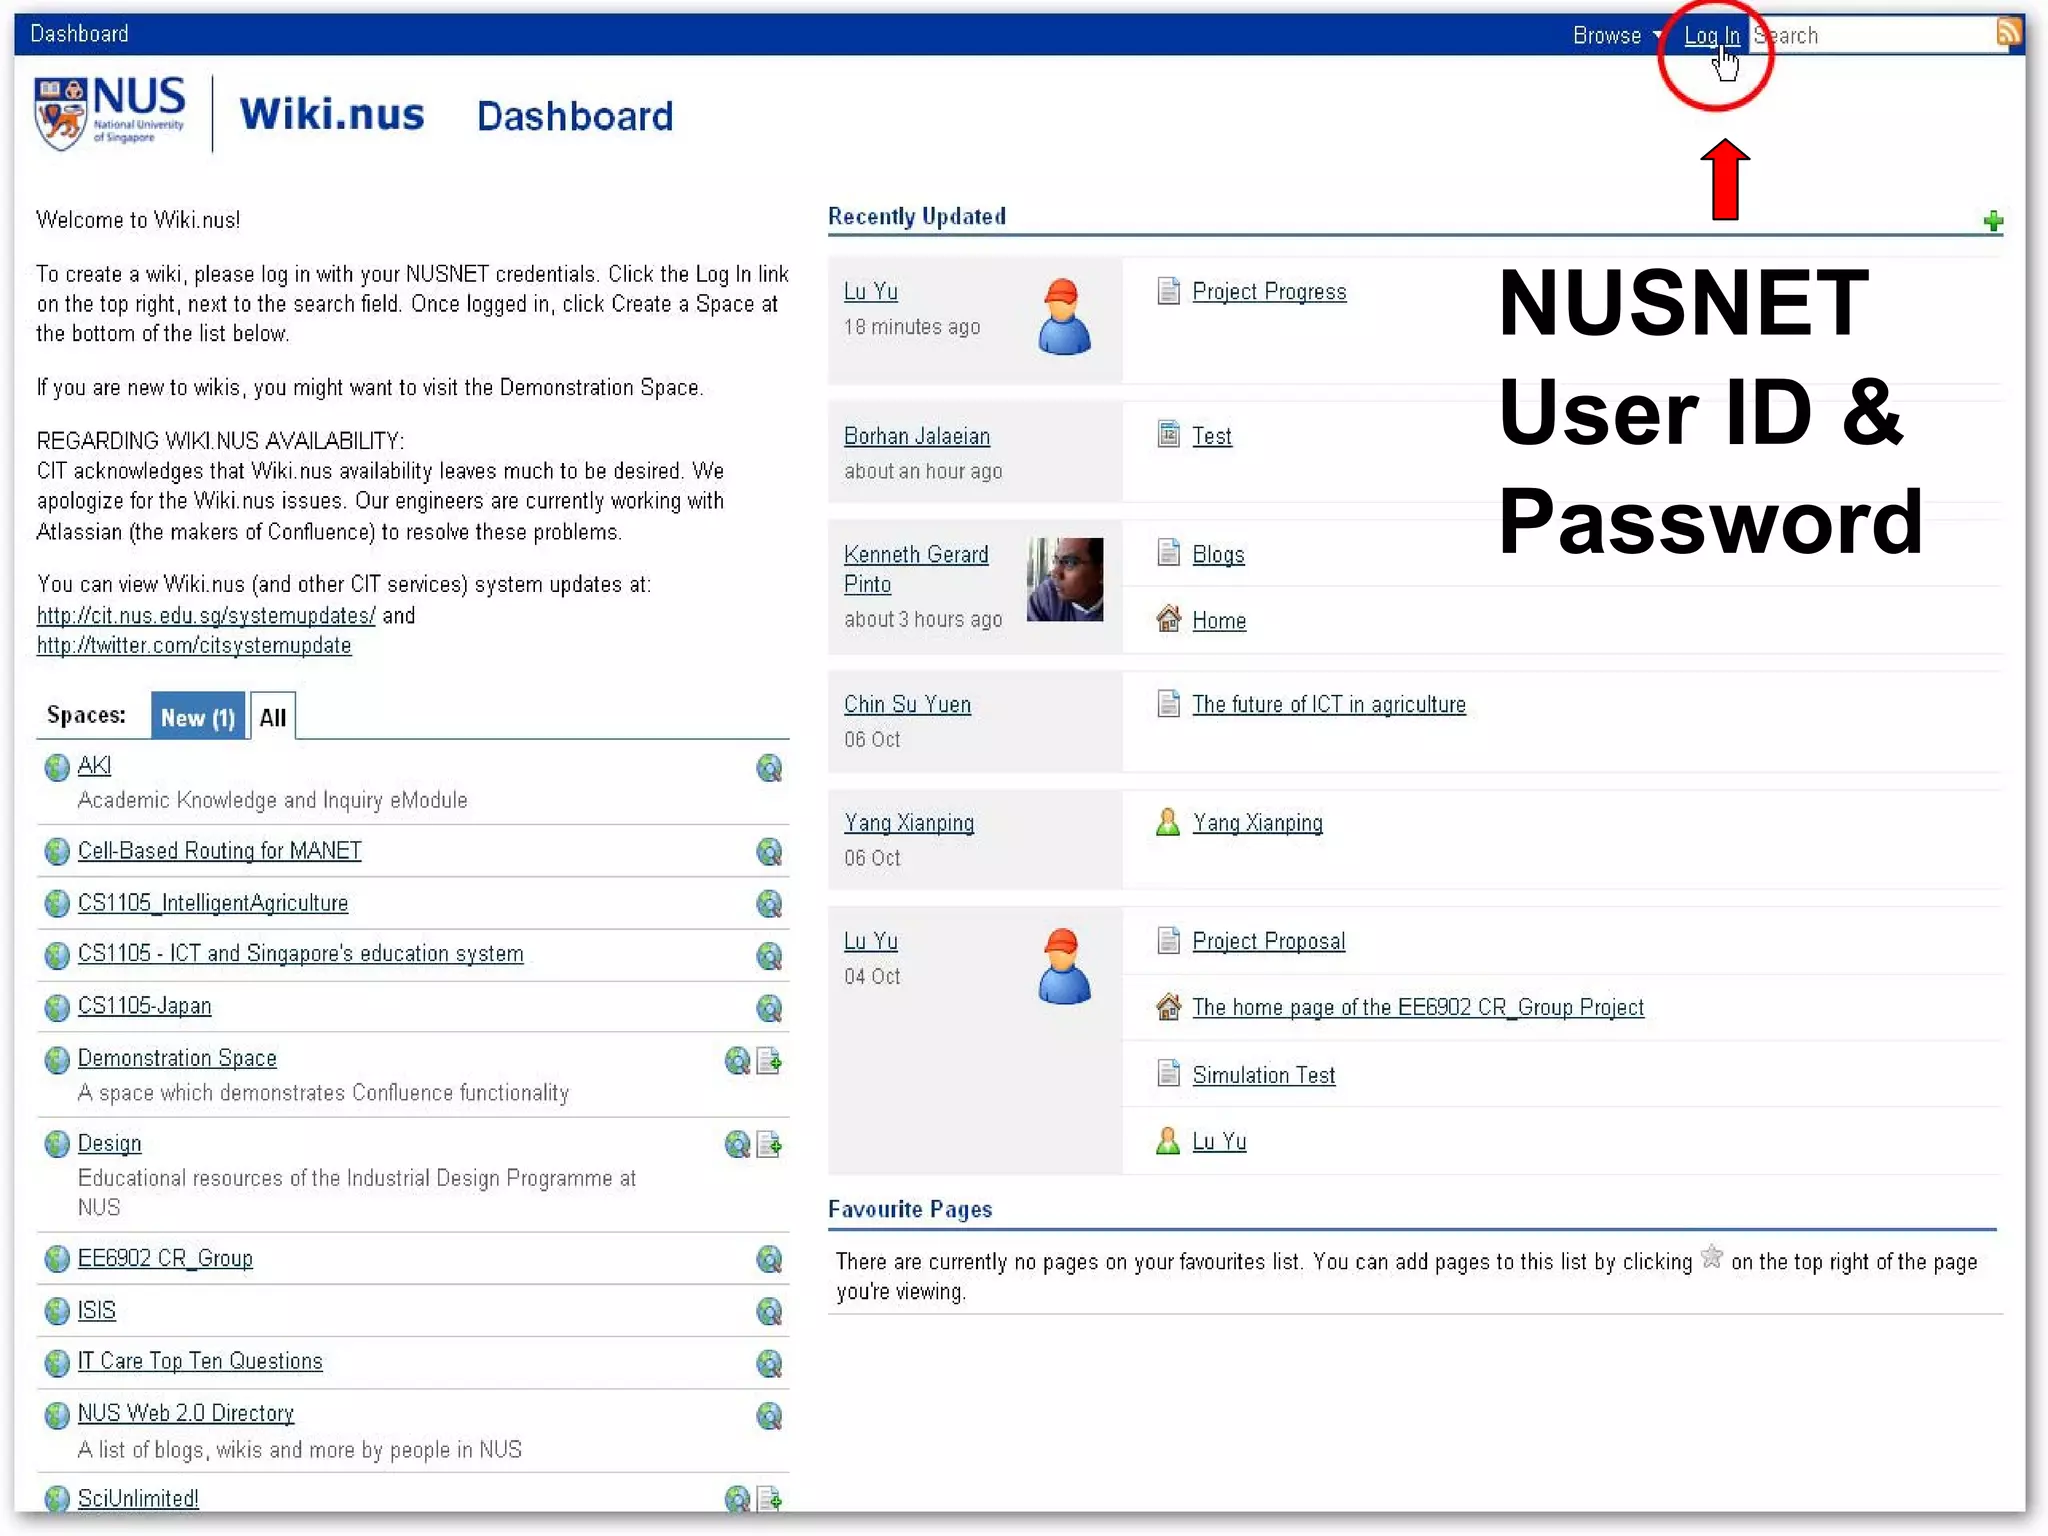Click browse icon for NUS Web 2.0 Directory
The width and height of the screenshot is (2048, 1536).
pos(768,1416)
